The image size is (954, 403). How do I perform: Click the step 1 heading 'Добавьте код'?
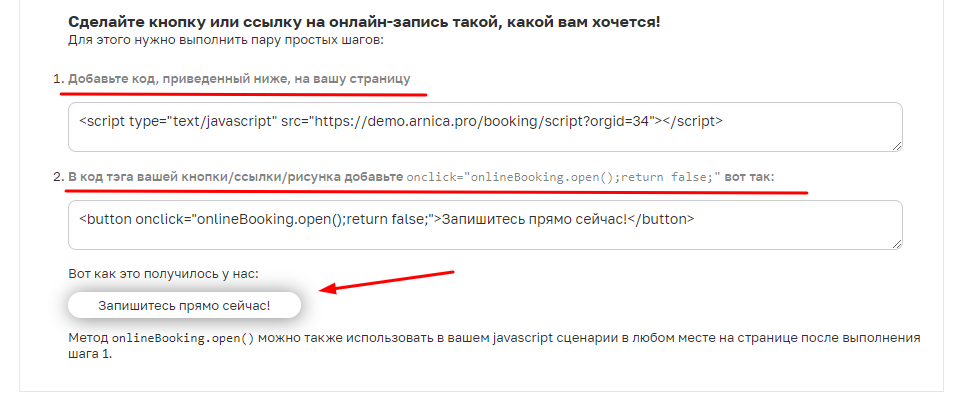(x=239, y=79)
